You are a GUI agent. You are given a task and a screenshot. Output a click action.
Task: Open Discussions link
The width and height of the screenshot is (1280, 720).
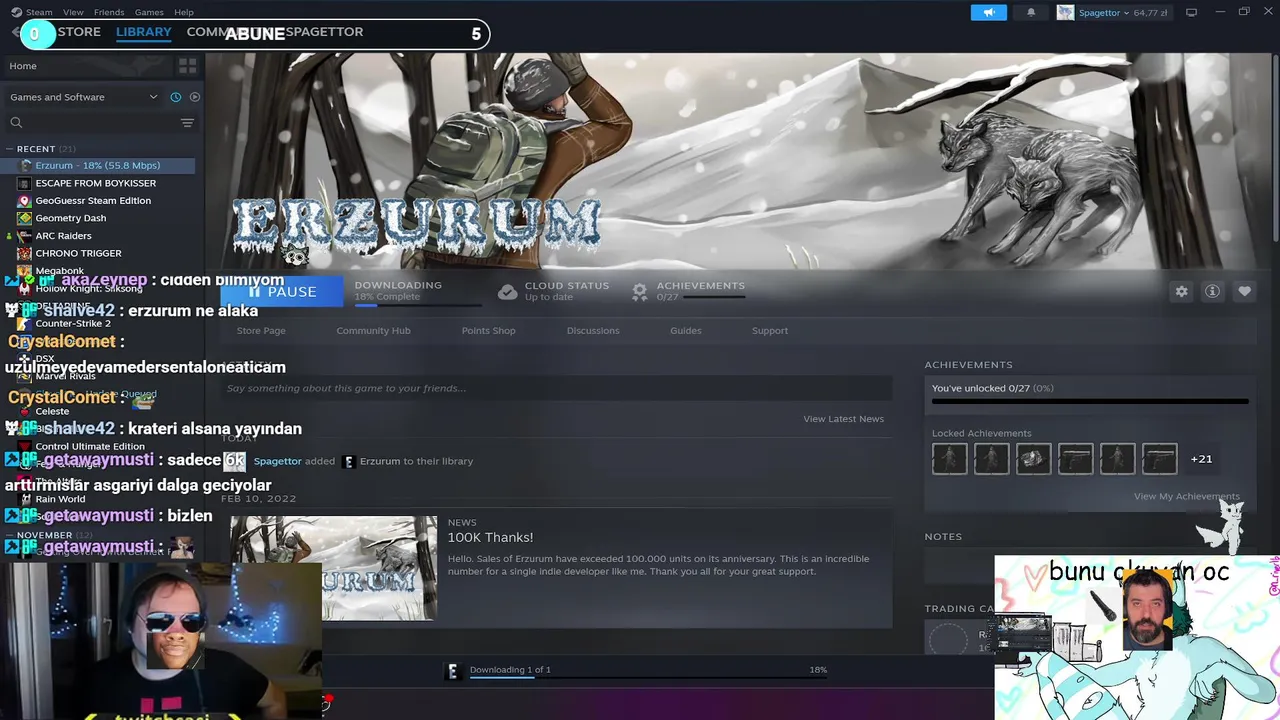pos(593,331)
